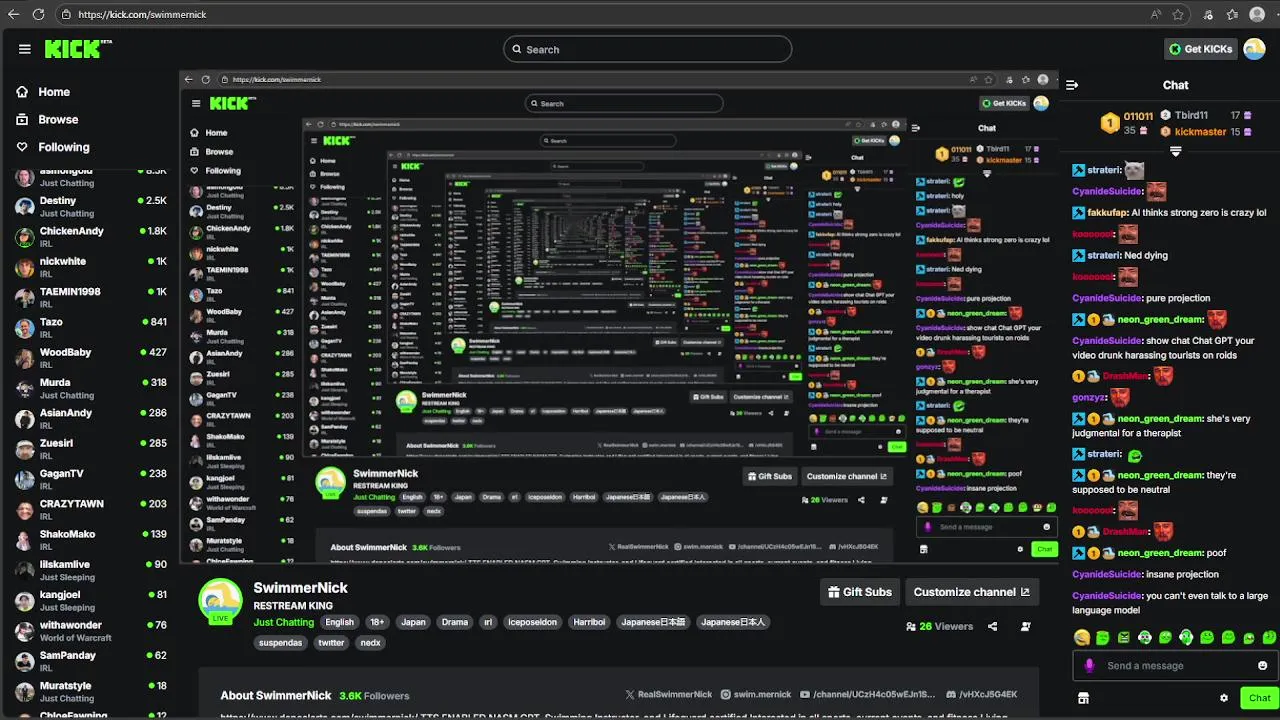Go to Home in sidebar

tap(42, 92)
